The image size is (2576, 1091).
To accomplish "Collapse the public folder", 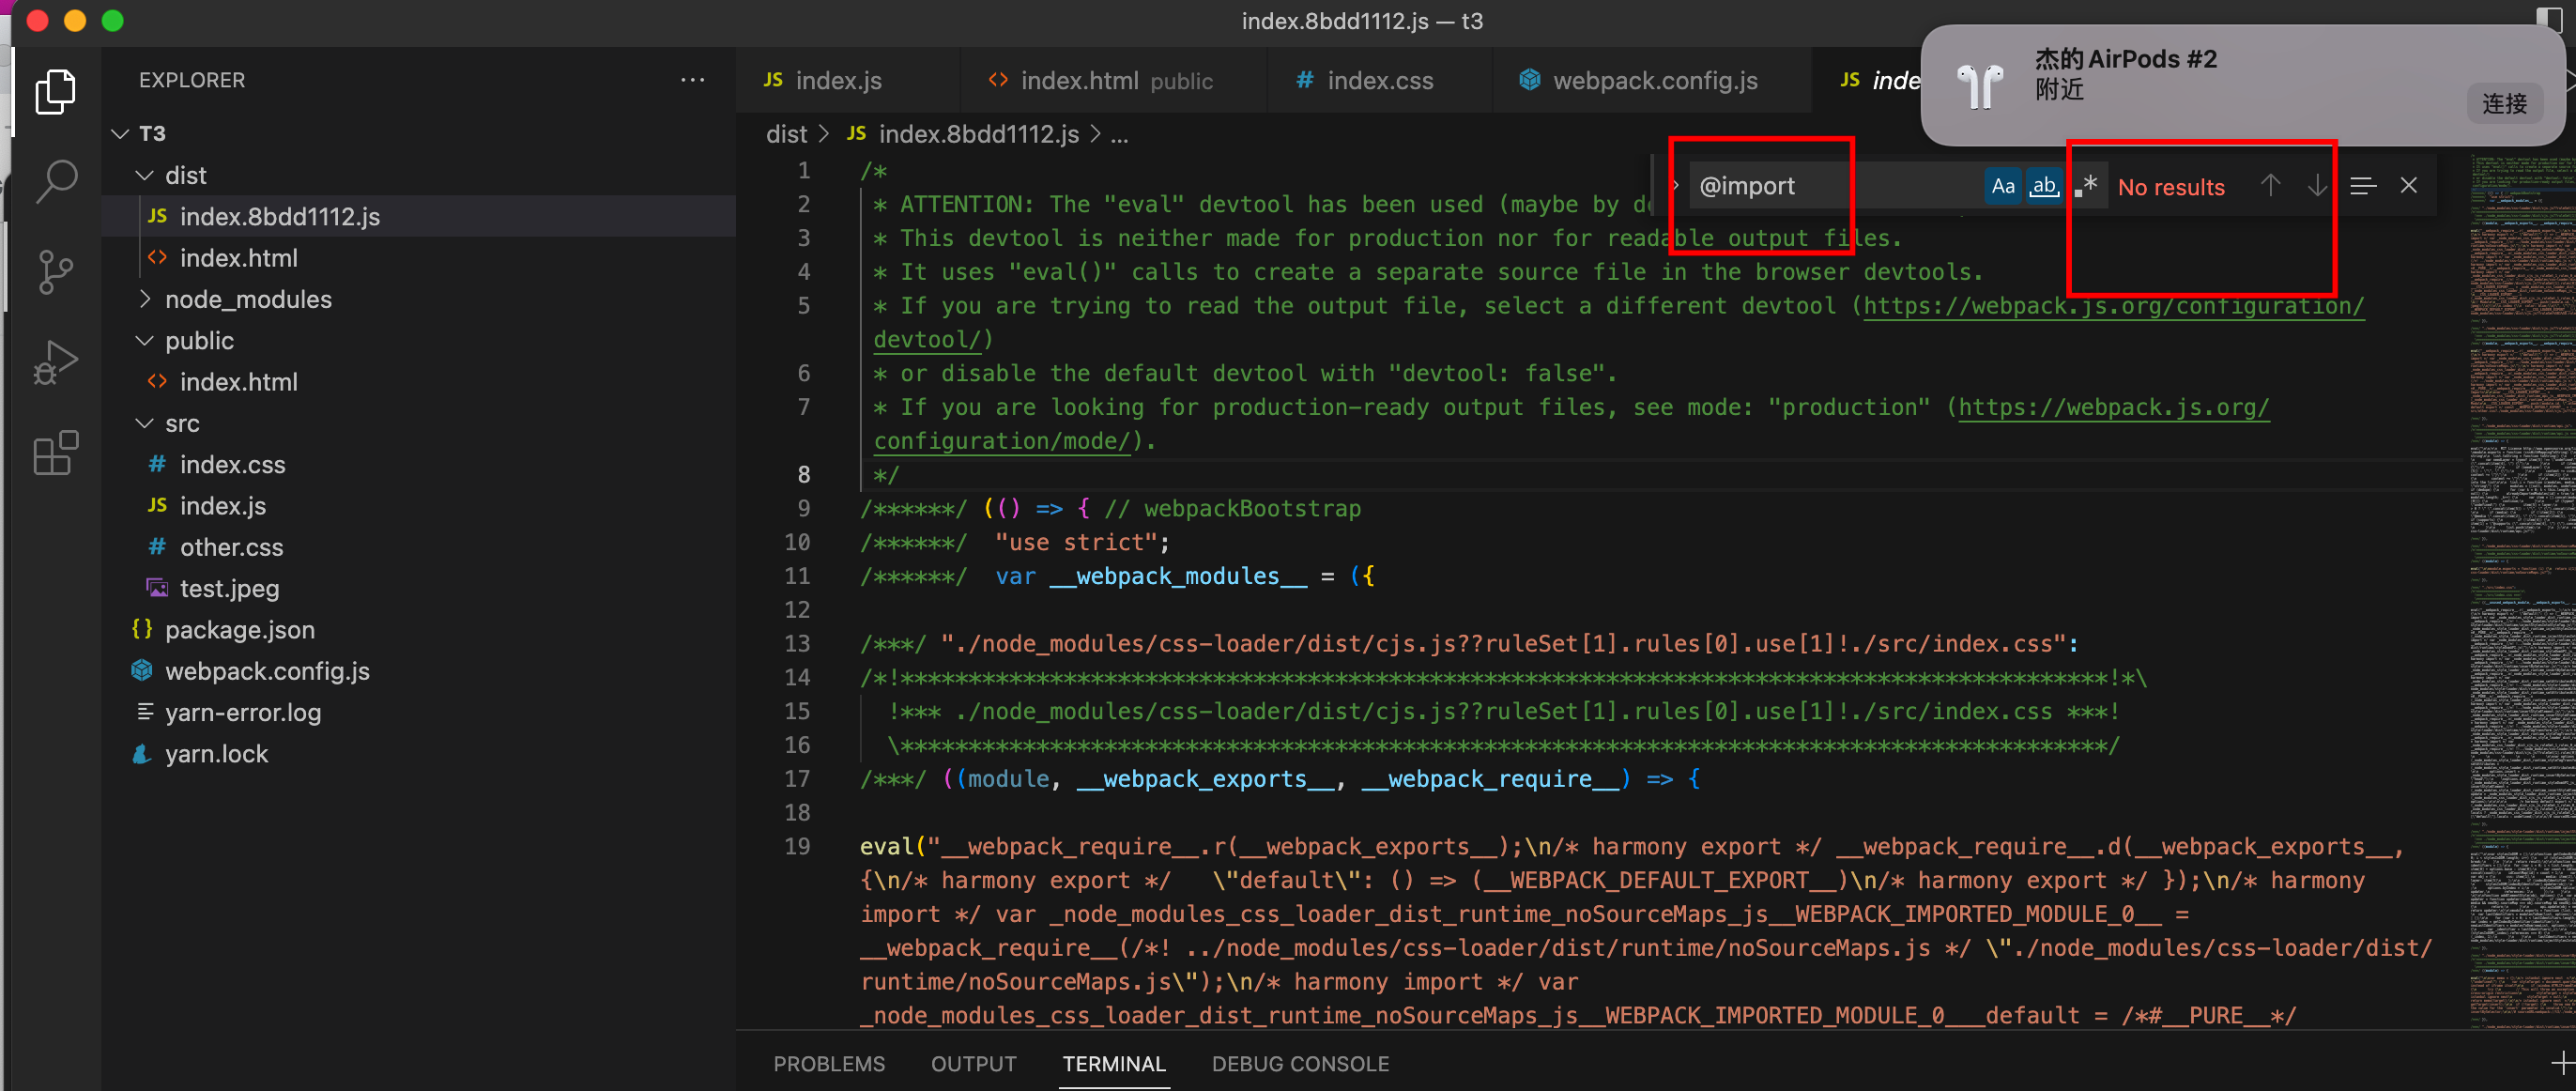I will tap(145, 341).
